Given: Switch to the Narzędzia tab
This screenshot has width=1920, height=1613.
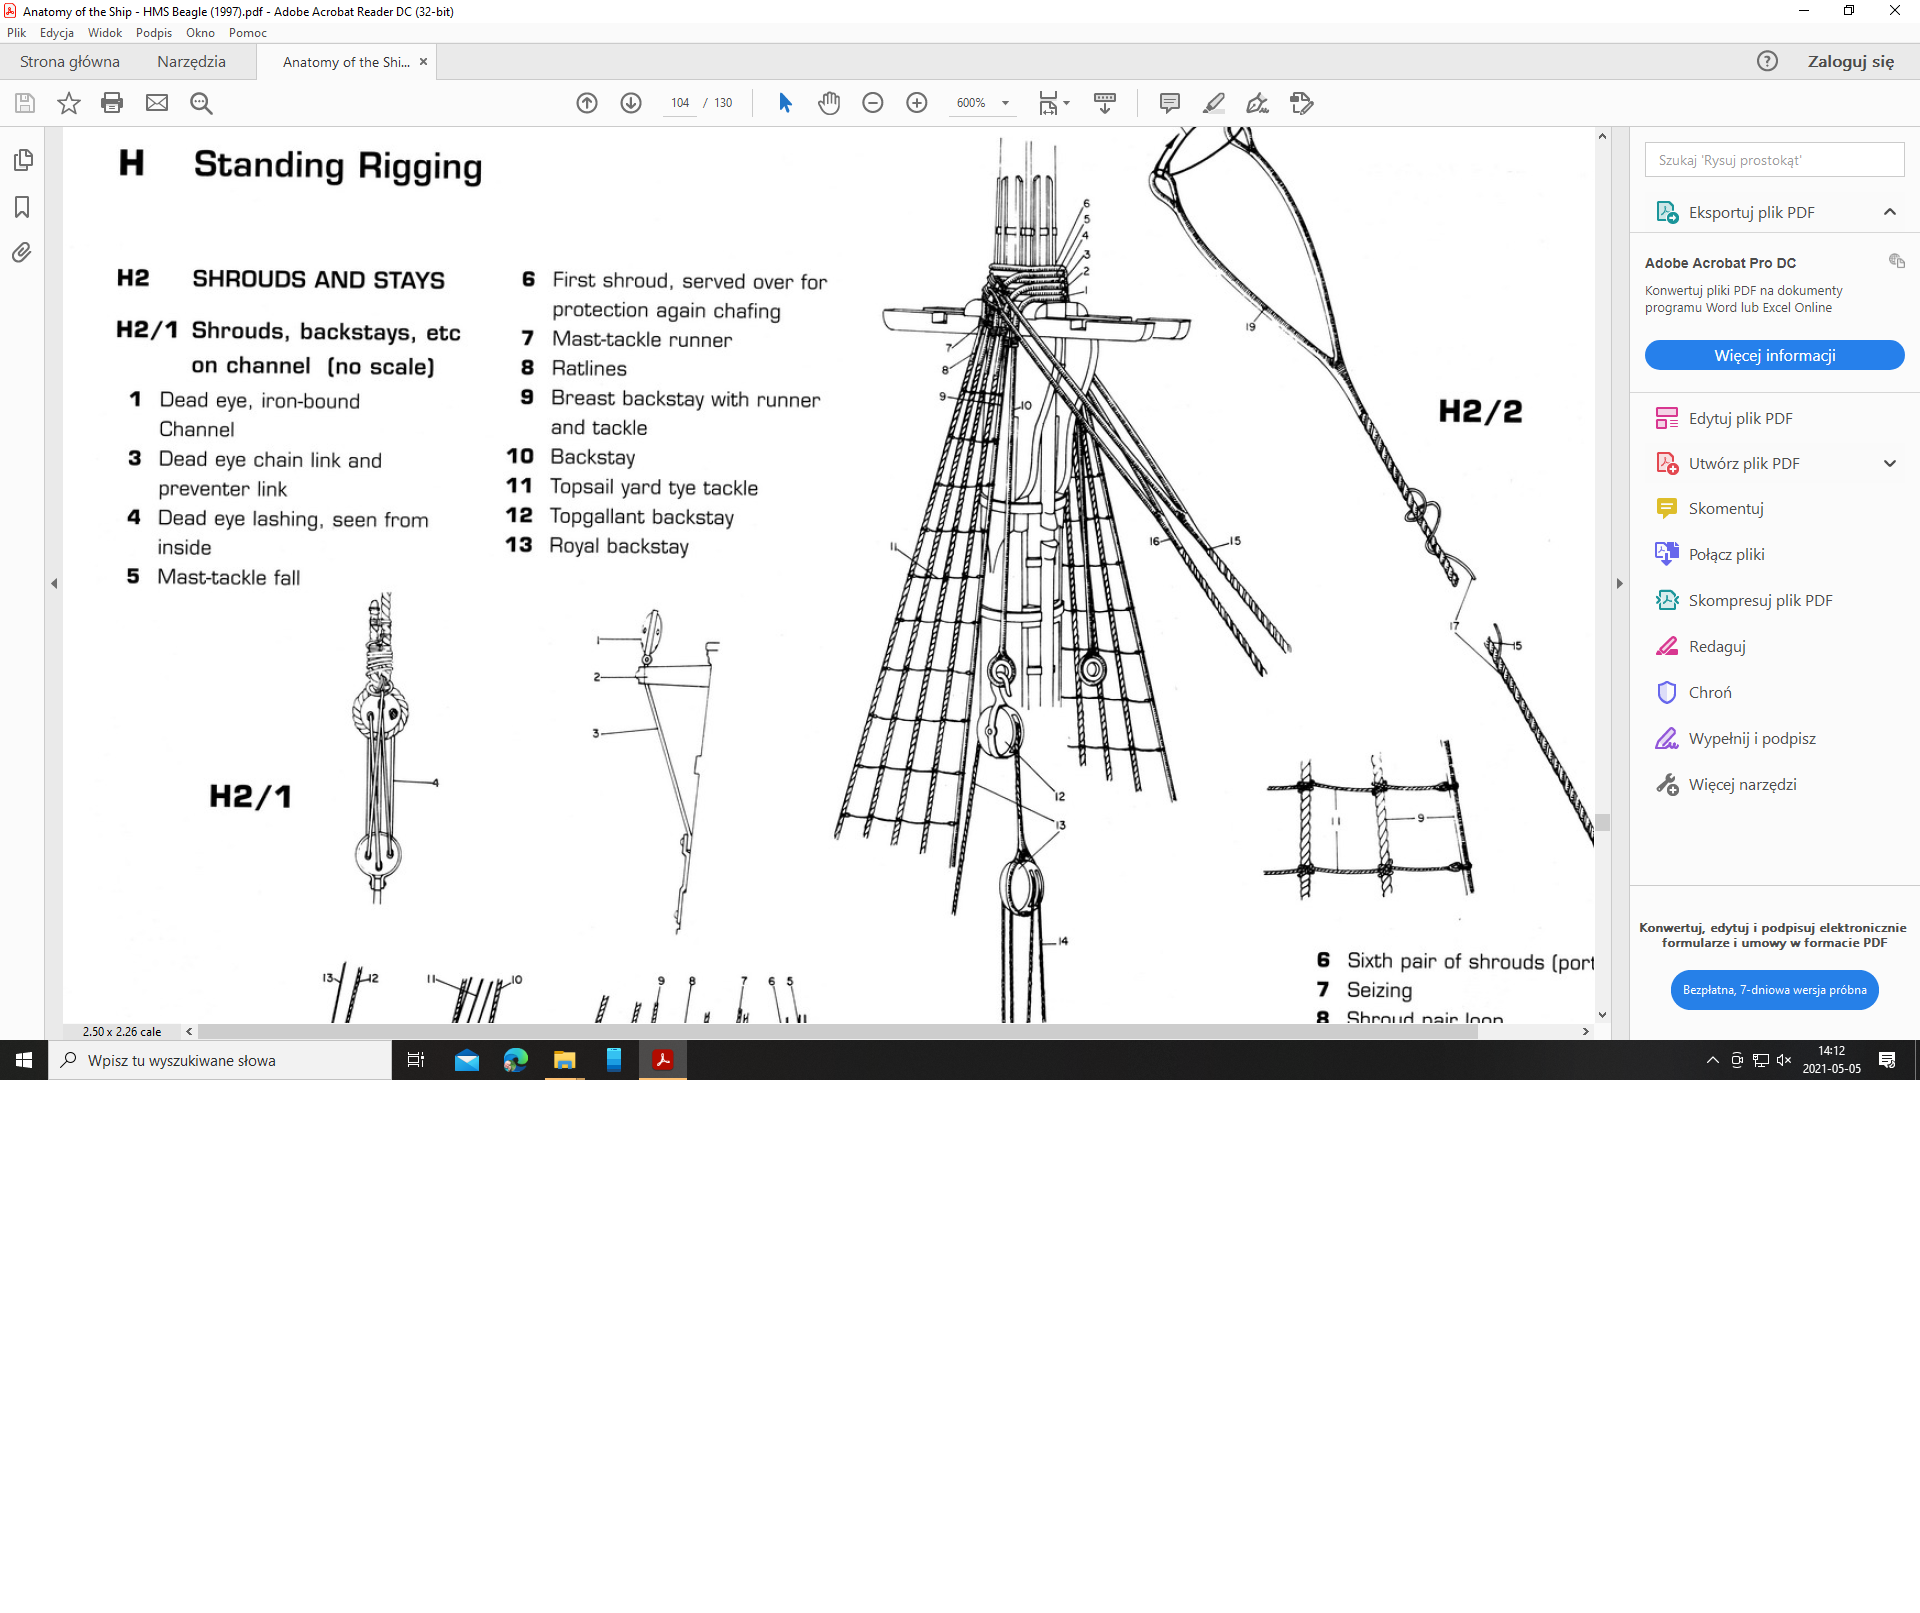Looking at the screenshot, I should coord(191,62).
